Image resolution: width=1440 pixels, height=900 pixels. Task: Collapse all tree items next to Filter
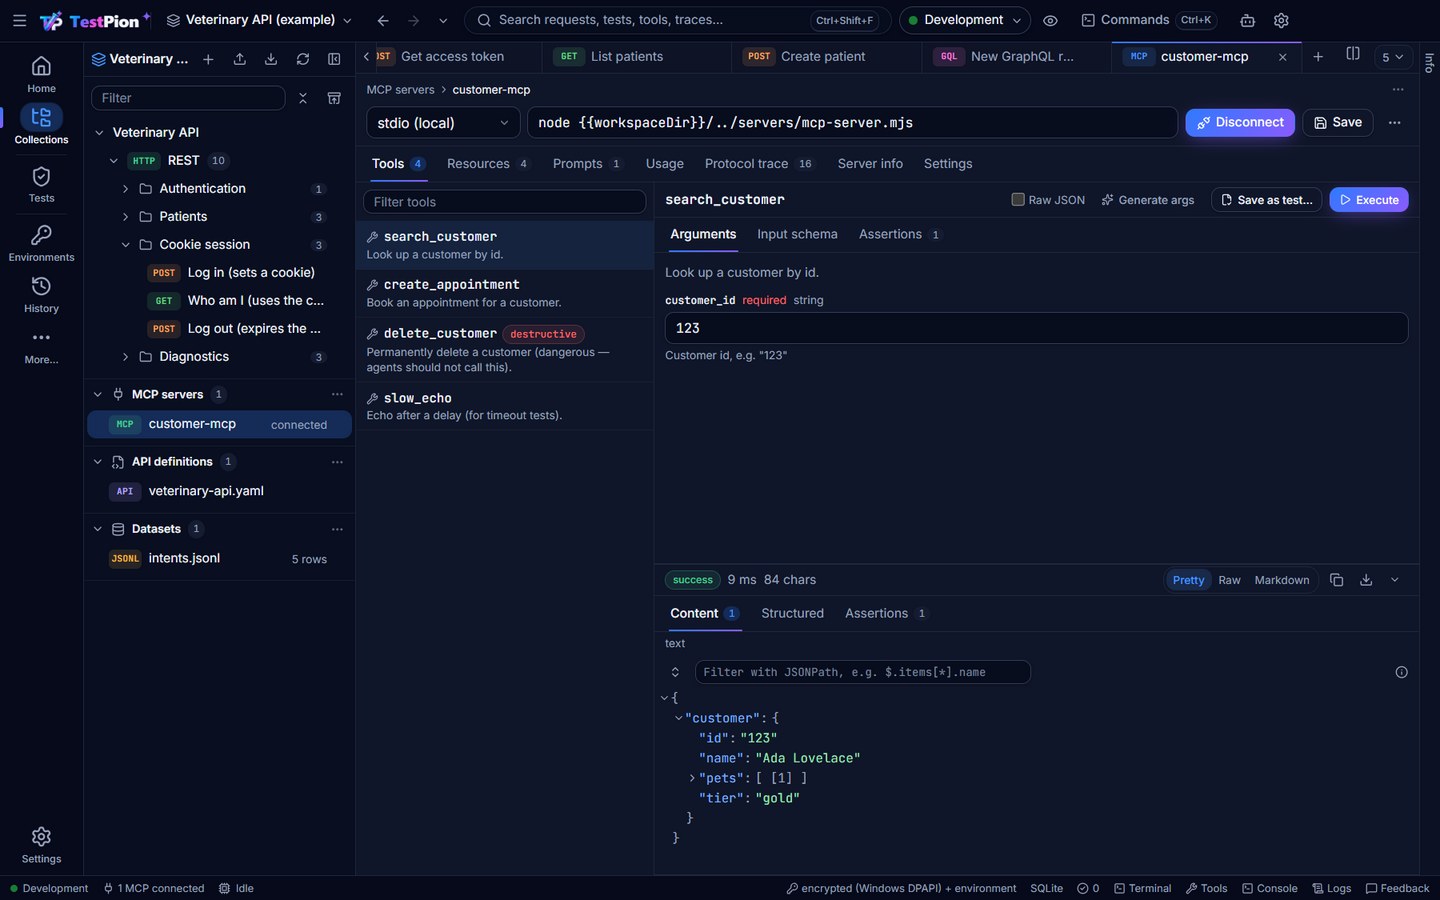click(303, 98)
